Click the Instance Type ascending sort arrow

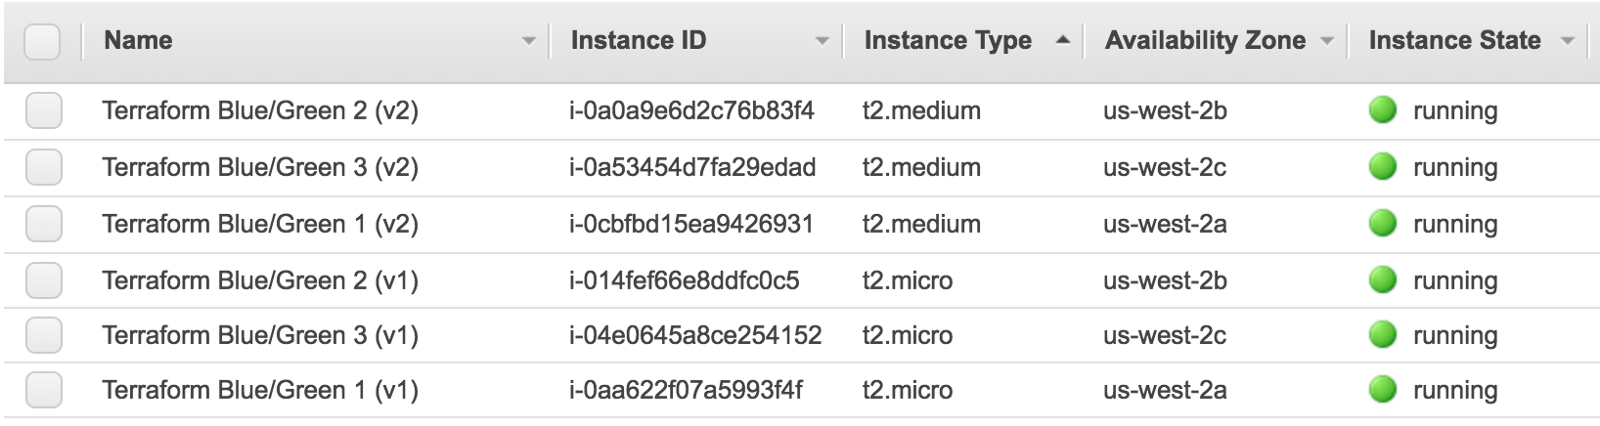(1062, 40)
